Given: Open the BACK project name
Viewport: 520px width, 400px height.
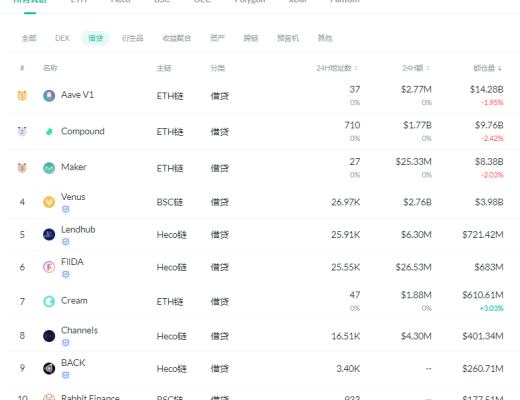Looking at the screenshot, I should click(x=73, y=363).
